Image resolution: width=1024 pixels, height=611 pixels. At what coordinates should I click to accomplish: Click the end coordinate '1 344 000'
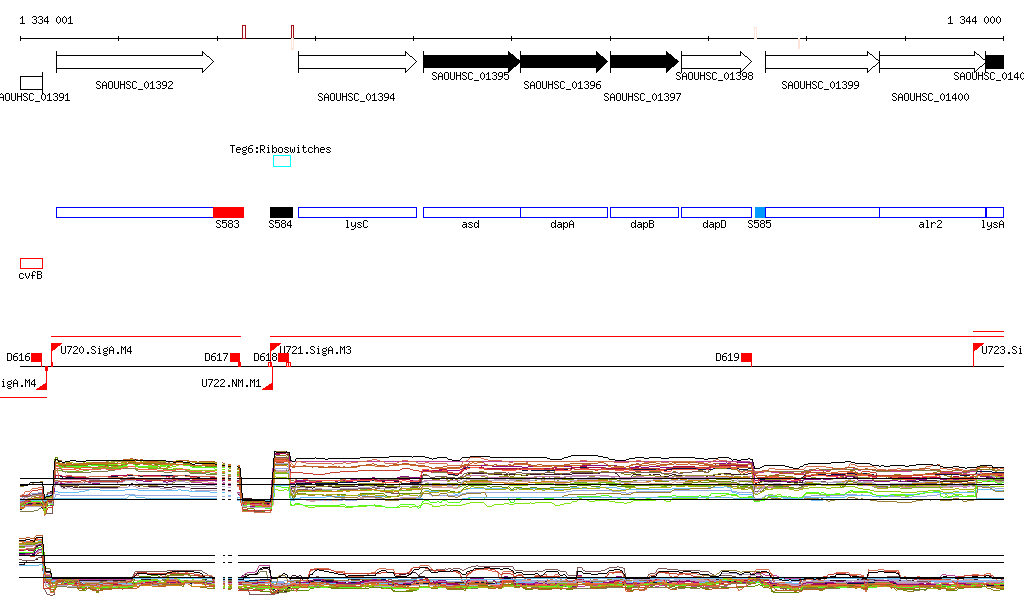point(974,20)
